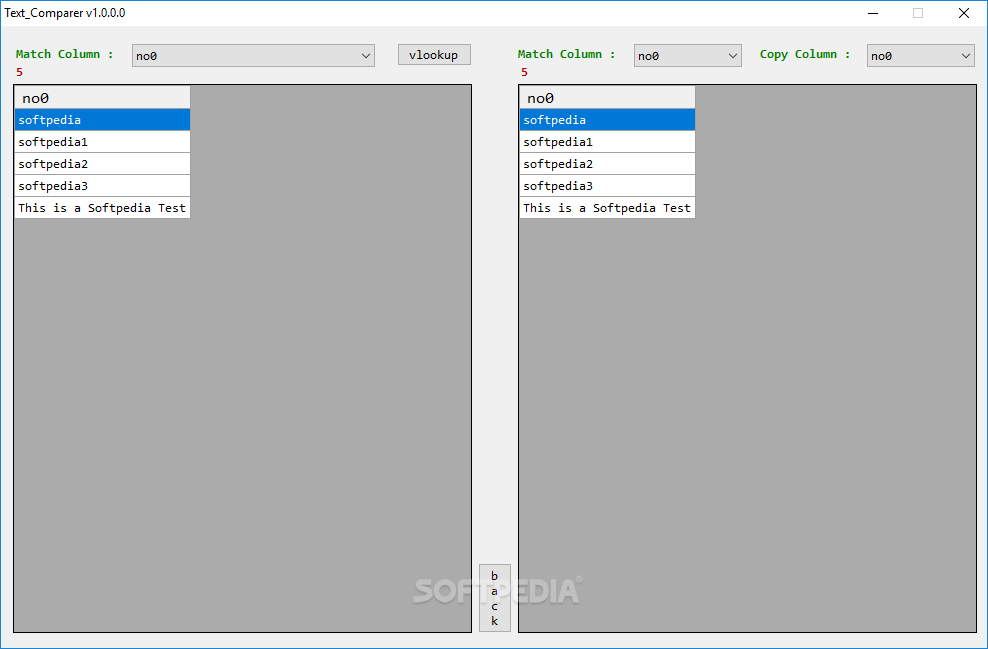
Task: Select softpedia3 row in left table
Action: (103, 186)
